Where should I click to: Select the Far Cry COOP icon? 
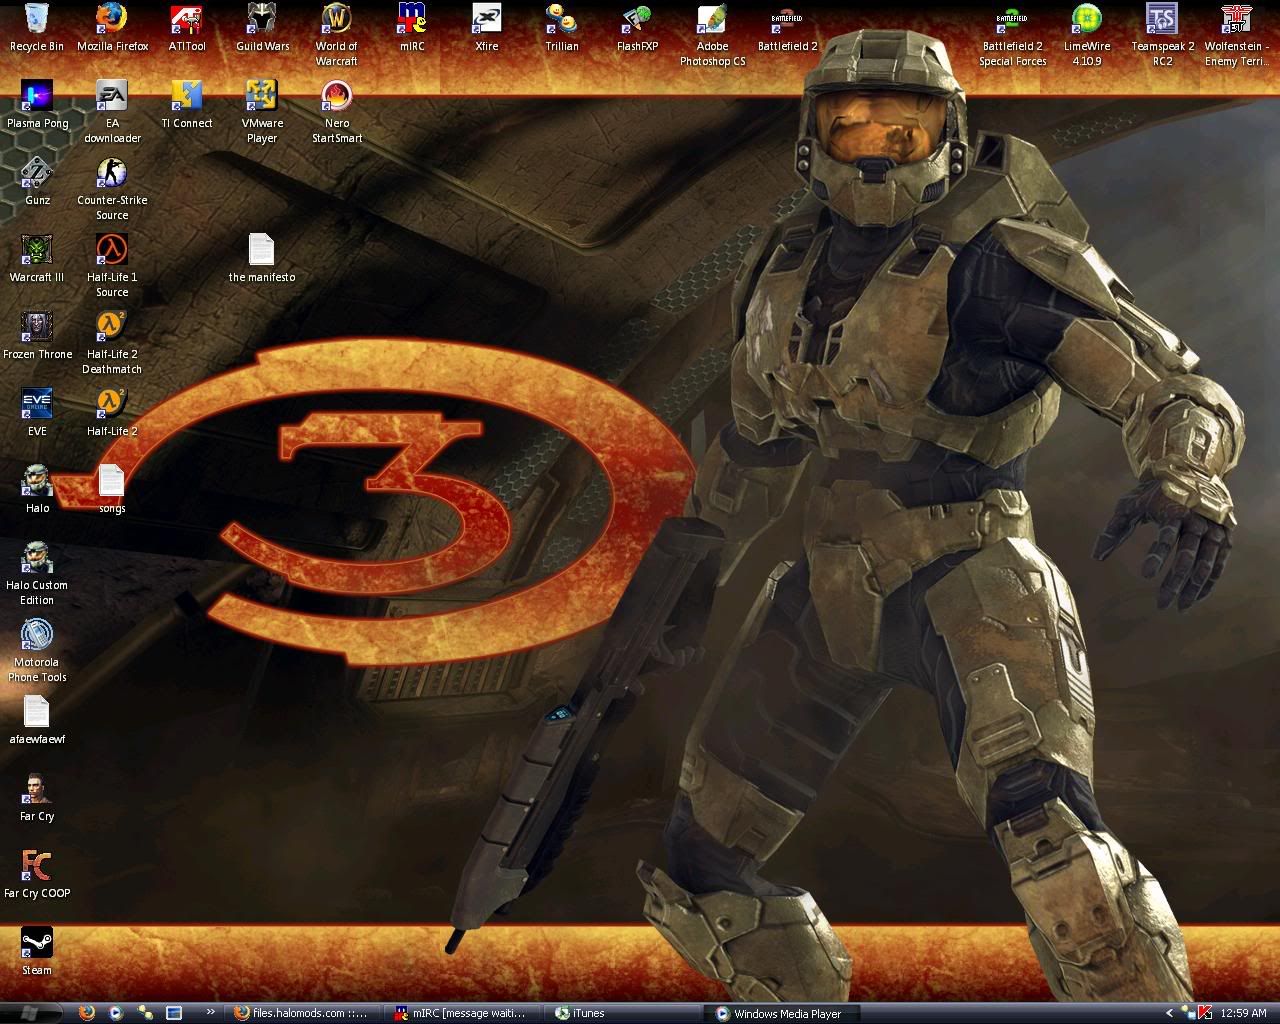pyautogui.click(x=37, y=874)
